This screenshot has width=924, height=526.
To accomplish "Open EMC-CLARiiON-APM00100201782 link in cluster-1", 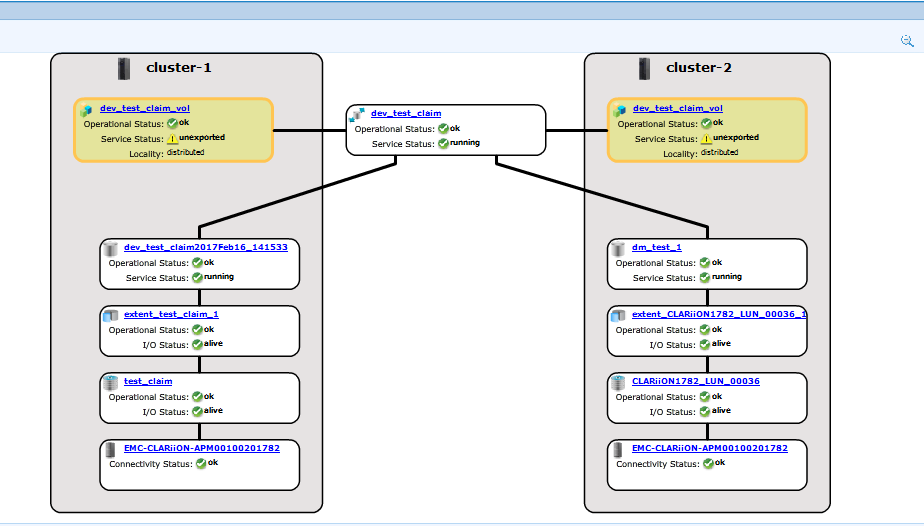I will pos(202,448).
